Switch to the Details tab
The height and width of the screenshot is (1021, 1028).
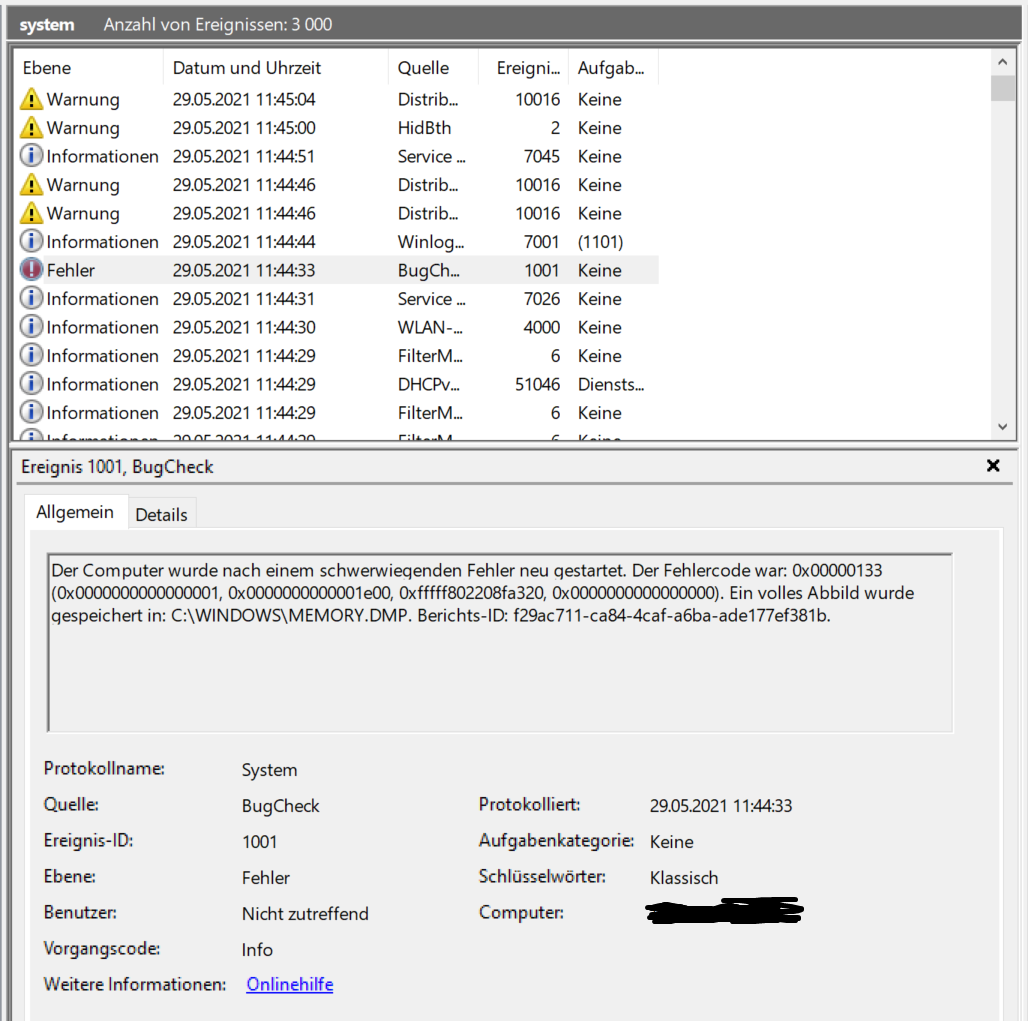(161, 515)
